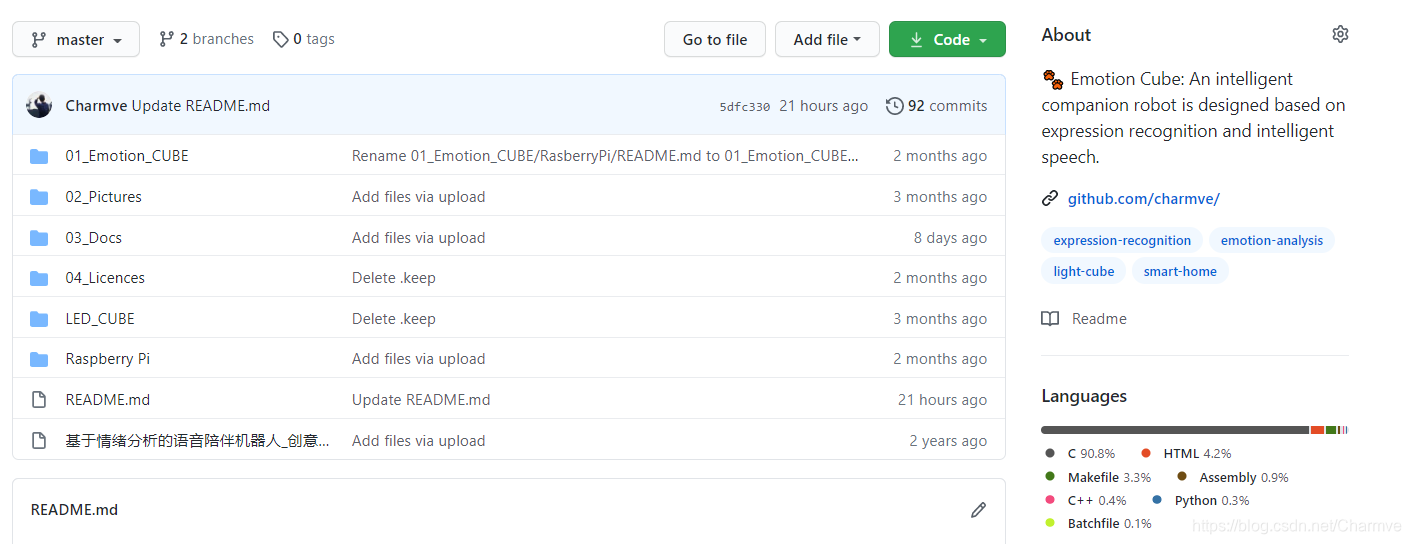Open the master branch selector dropdown
The width and height of the screenshot is (1411, 544).
(x=76, y=40)
